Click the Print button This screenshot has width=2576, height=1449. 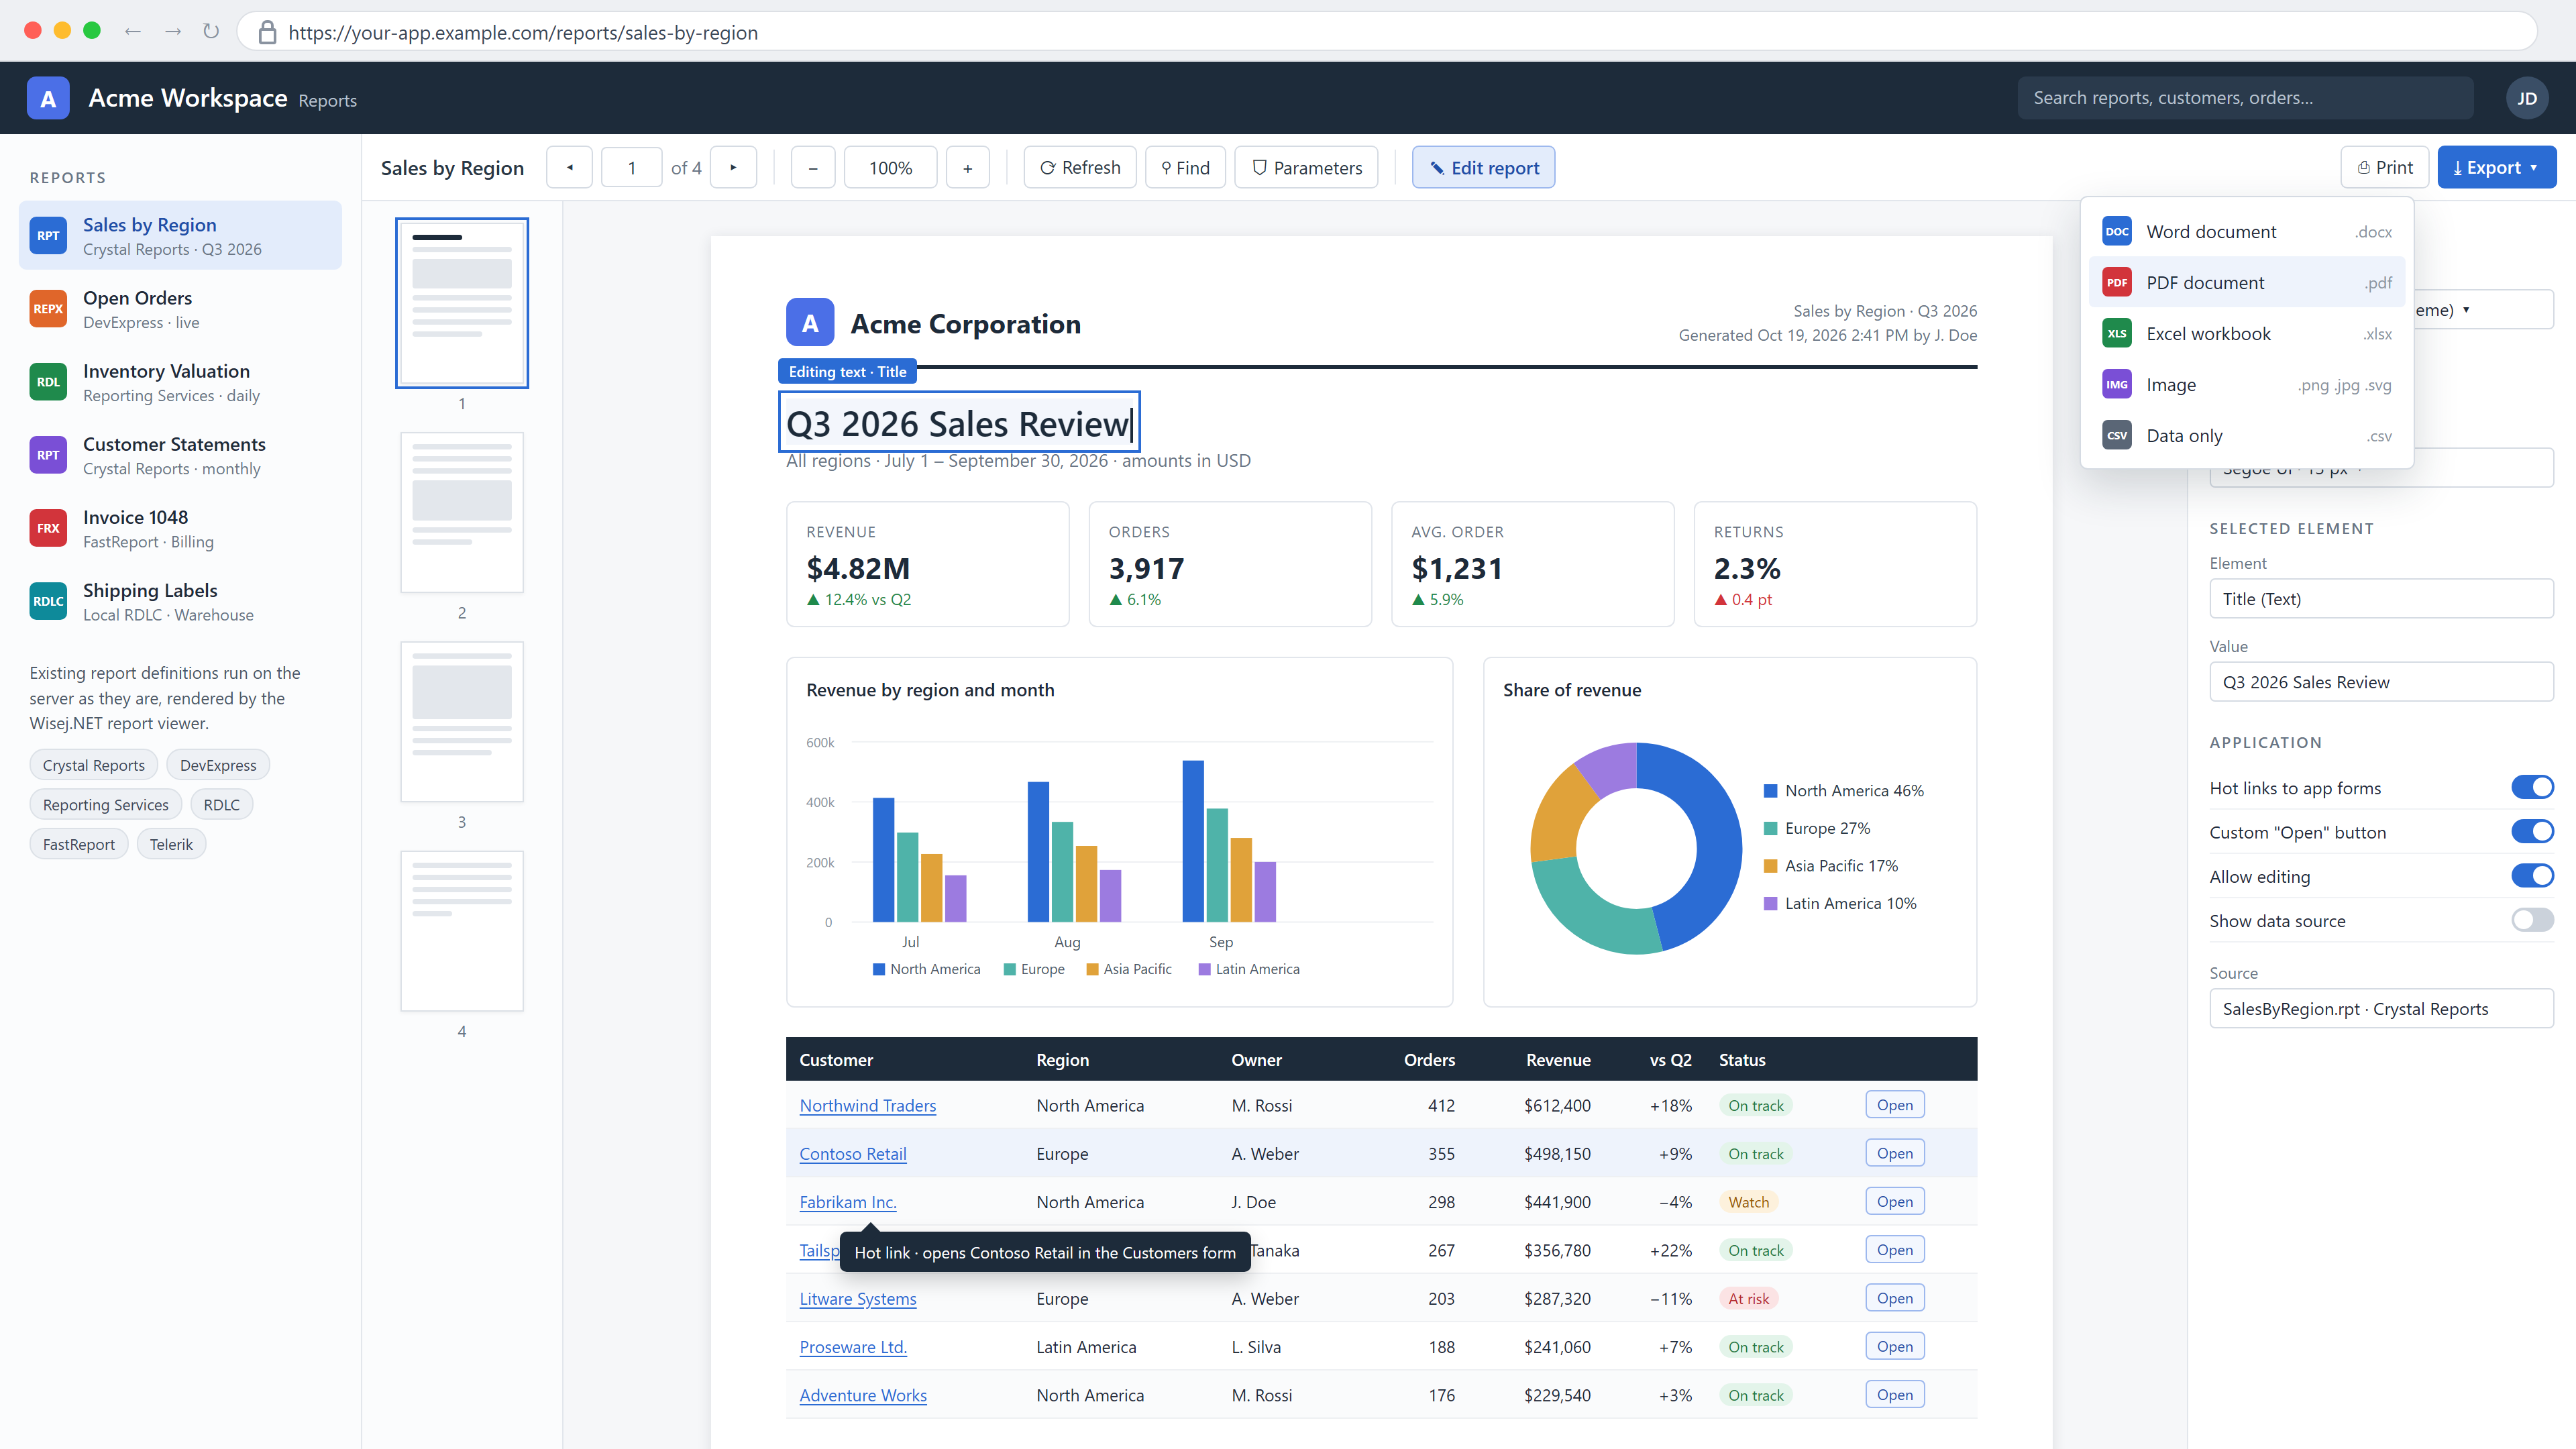tap(2384, 167)
